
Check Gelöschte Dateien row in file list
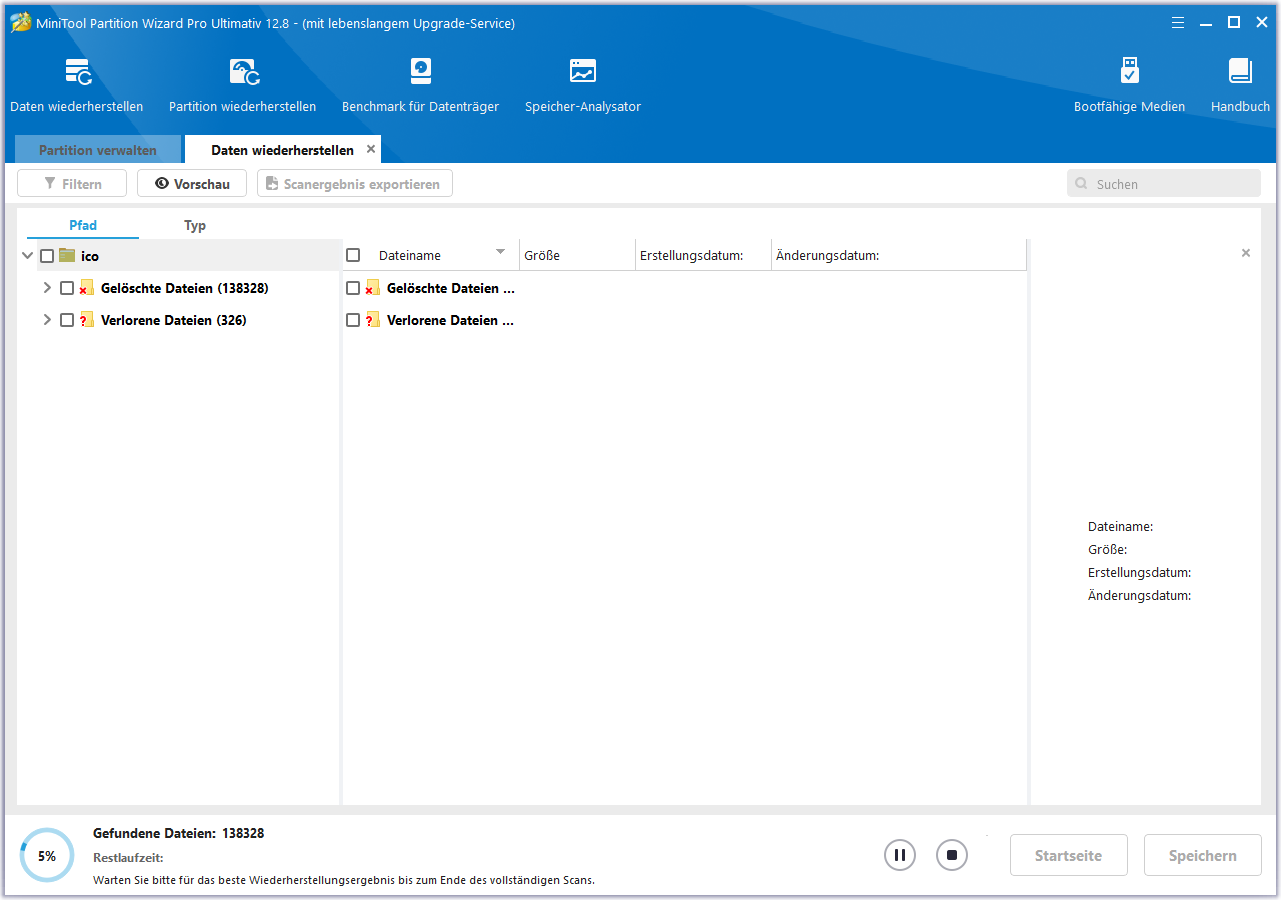tap(353, 288)
